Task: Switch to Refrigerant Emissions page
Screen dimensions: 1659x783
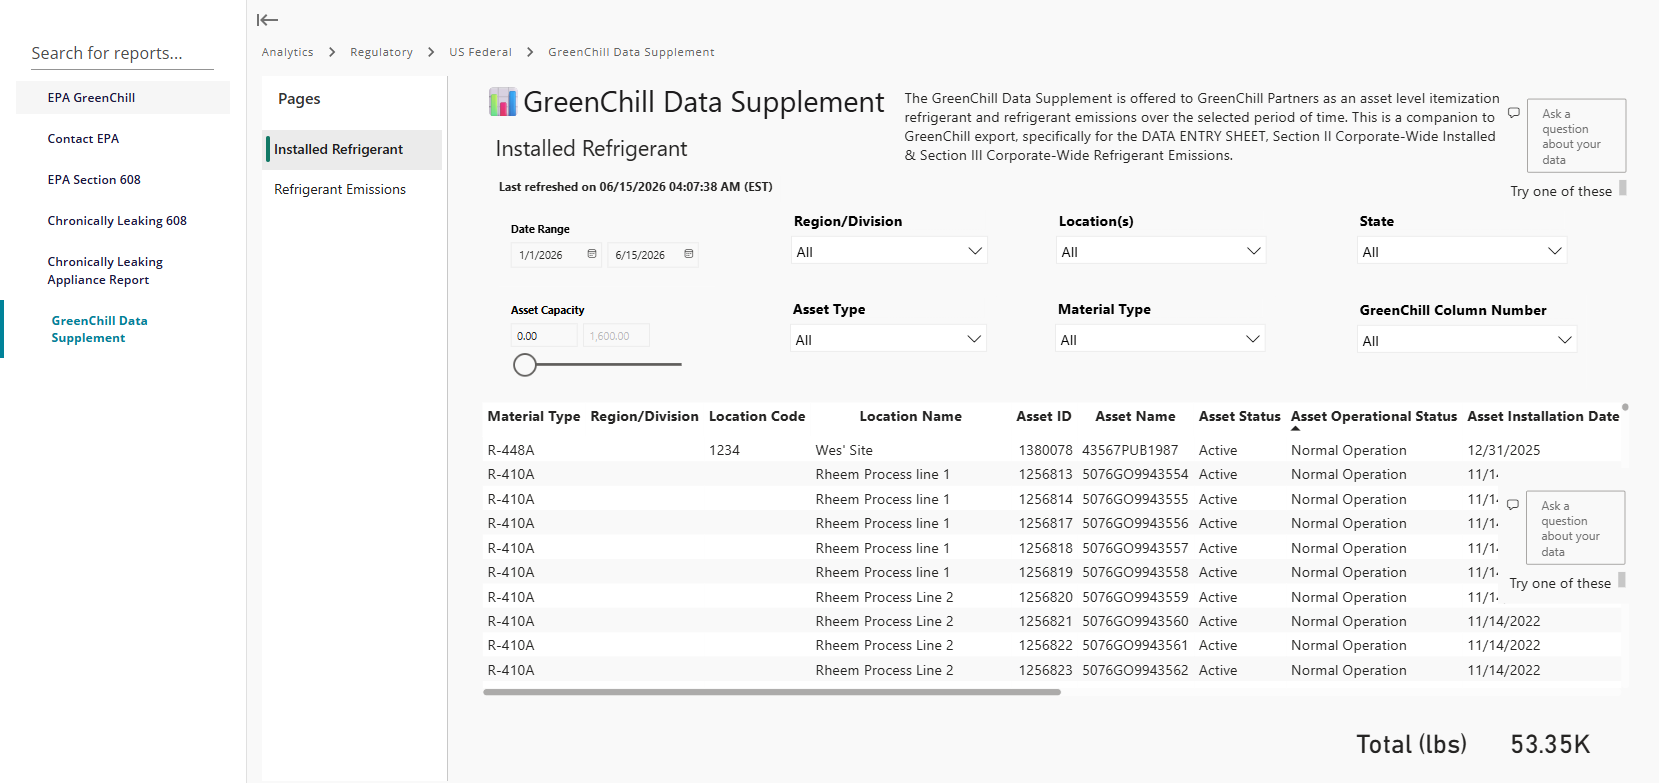Action: (340, 189)
